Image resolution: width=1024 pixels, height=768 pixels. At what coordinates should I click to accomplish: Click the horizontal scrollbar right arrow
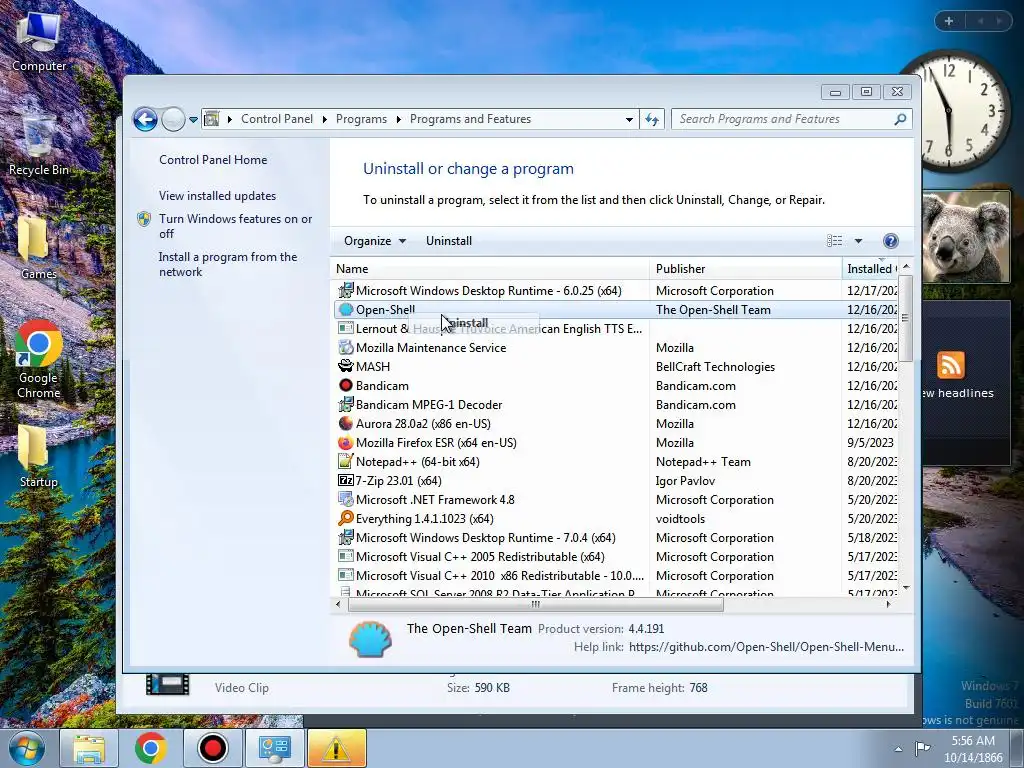(888, 605)
